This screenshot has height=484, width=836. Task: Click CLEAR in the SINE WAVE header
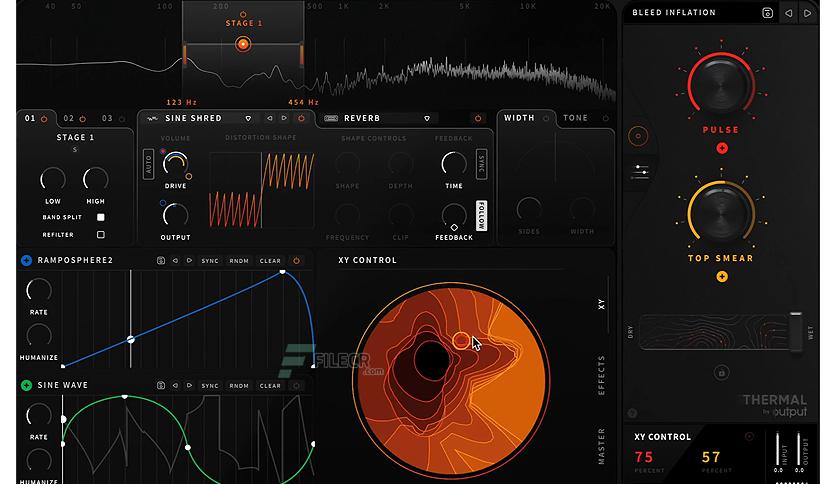270,385
